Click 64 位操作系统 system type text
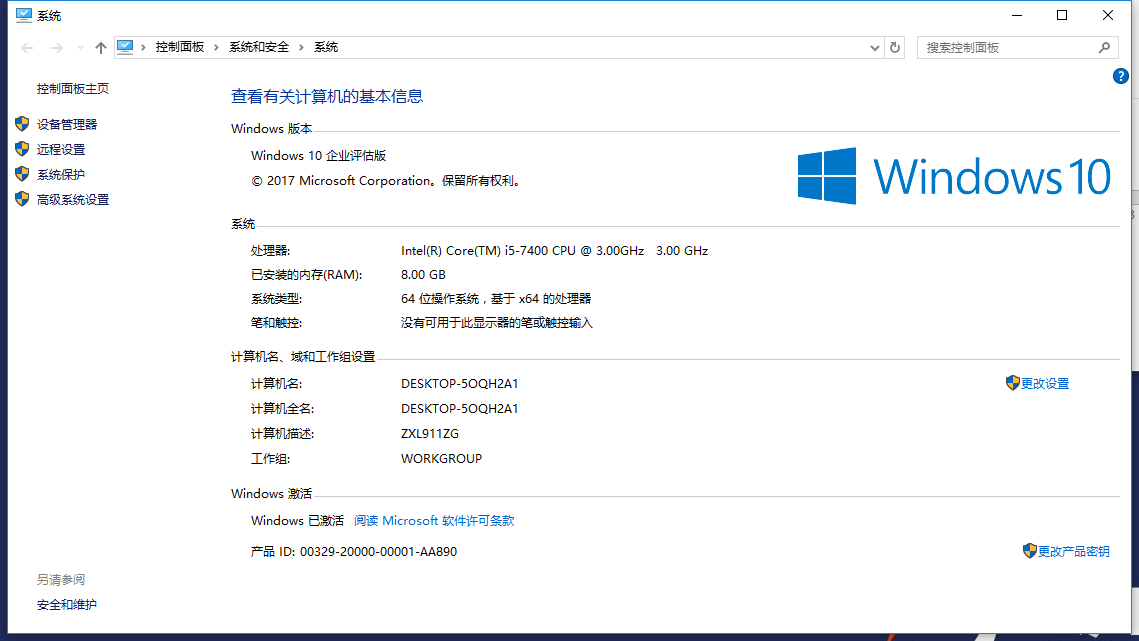Viewport: 1139px width, 641px height. tap(496, 299)
